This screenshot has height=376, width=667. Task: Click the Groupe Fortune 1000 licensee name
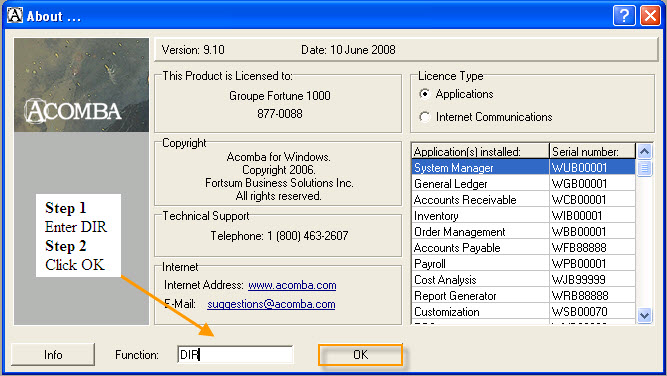pos(280,96)
